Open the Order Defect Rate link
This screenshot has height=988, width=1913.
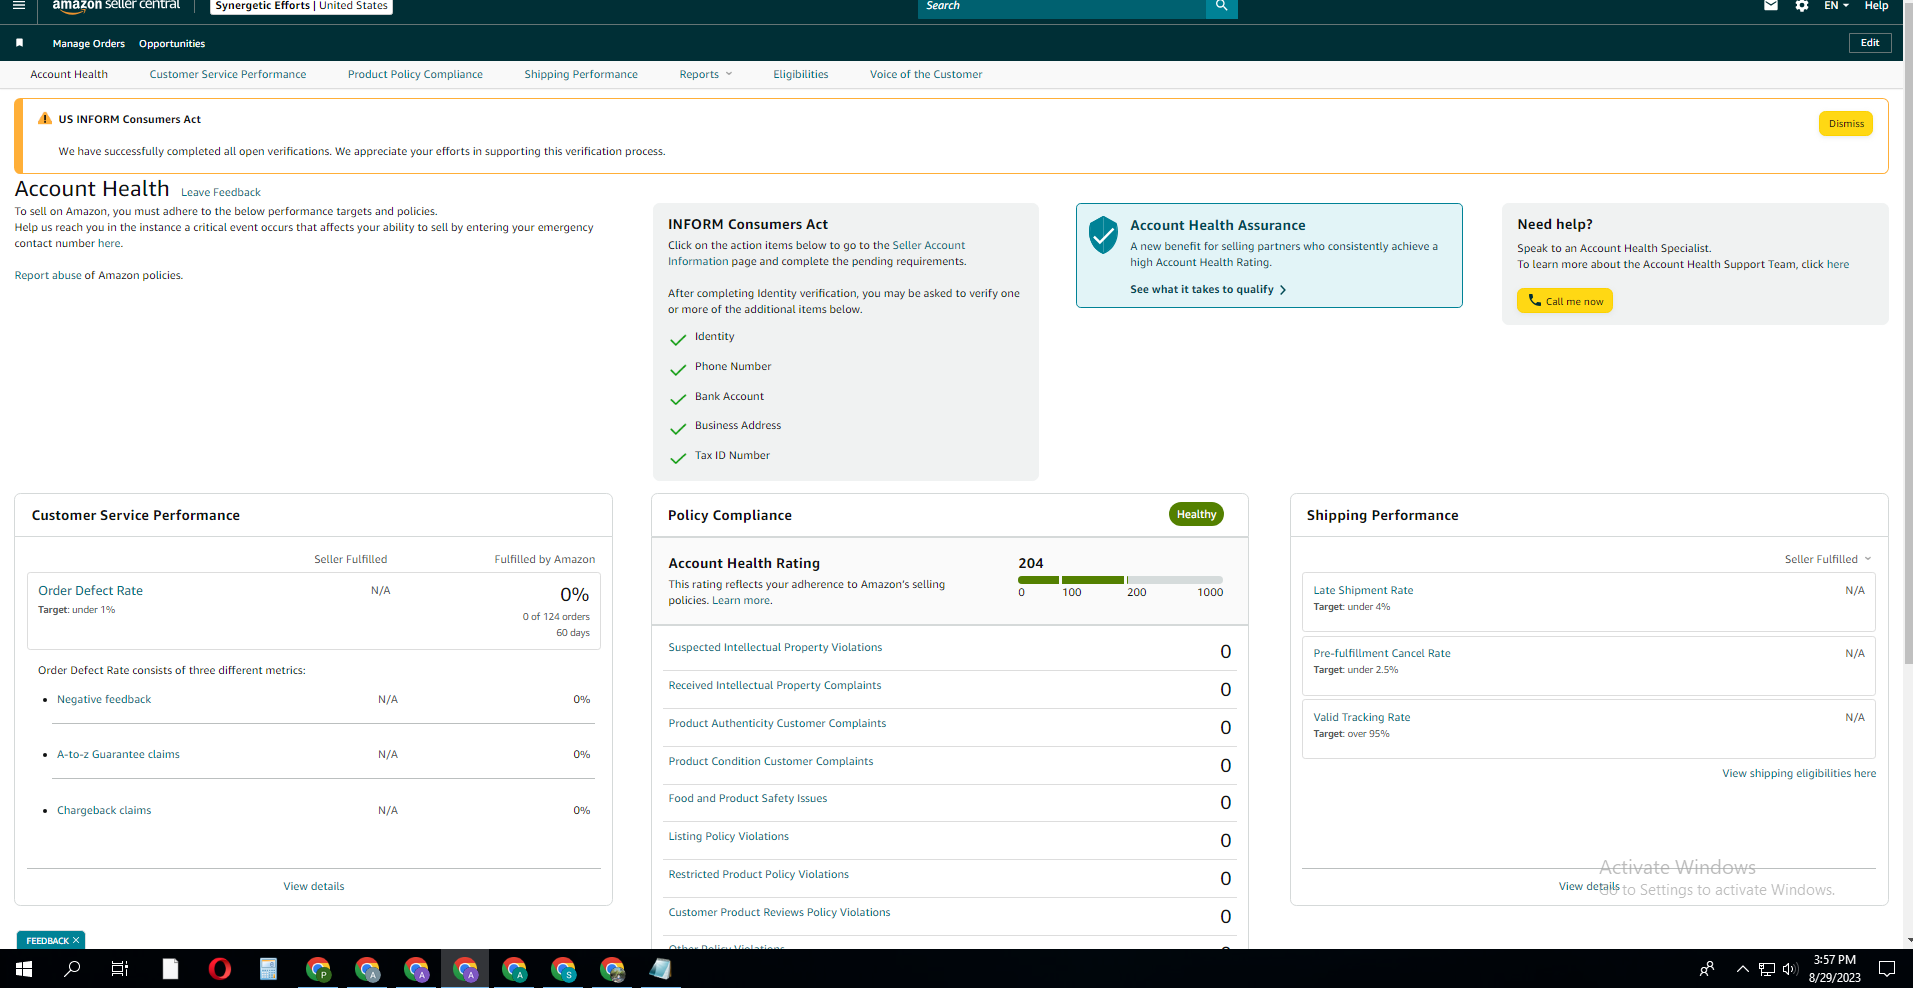tap(90, 591)
